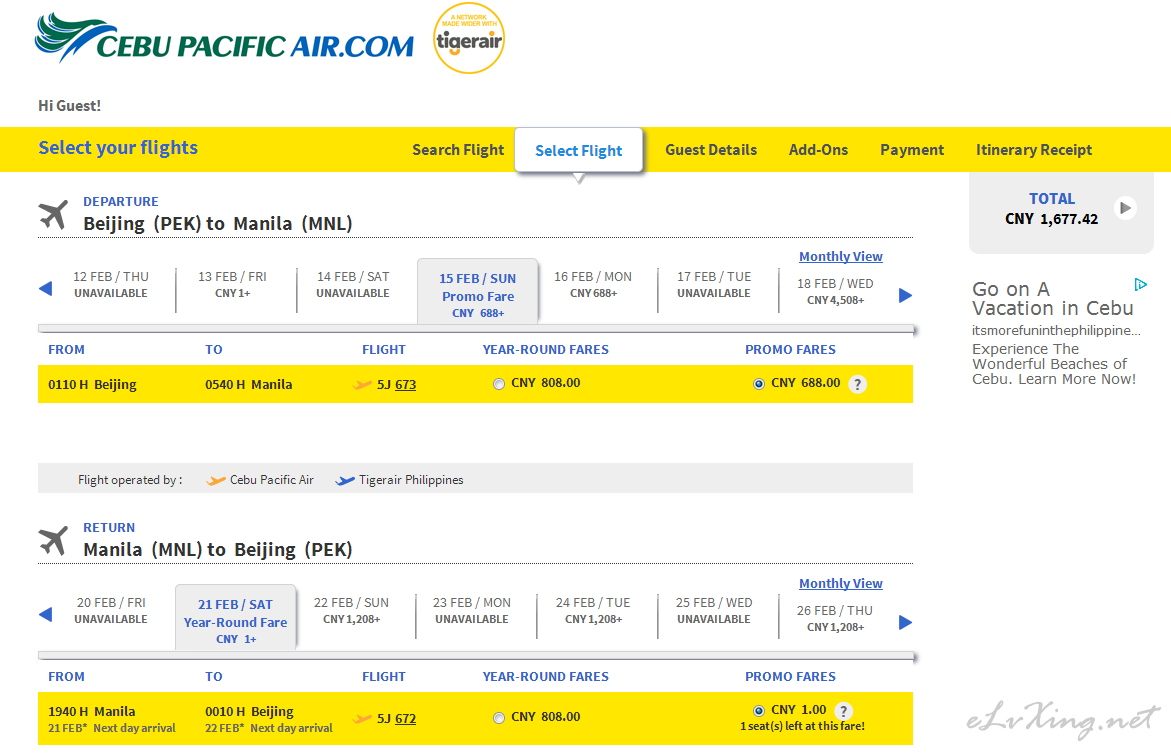Click 0010 H Beijing arrival time
Screen dimensions: 1171x753
249,711
